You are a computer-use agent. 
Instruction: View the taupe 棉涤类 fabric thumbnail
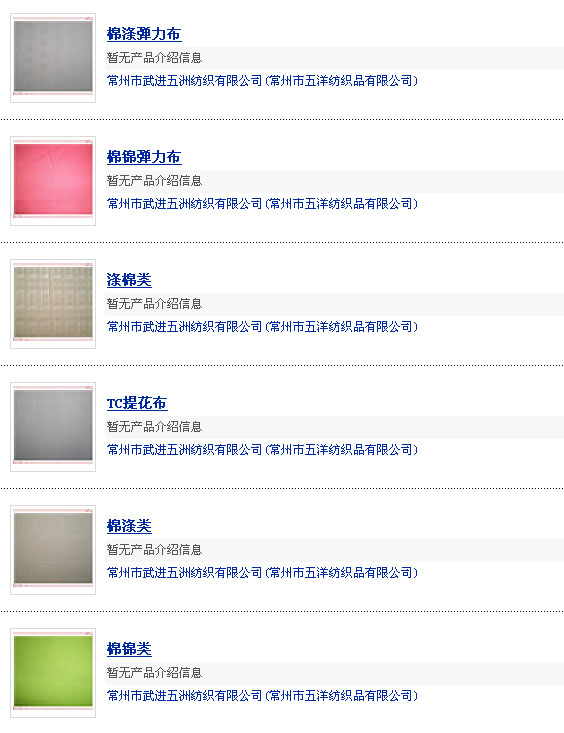pos(53,550)
